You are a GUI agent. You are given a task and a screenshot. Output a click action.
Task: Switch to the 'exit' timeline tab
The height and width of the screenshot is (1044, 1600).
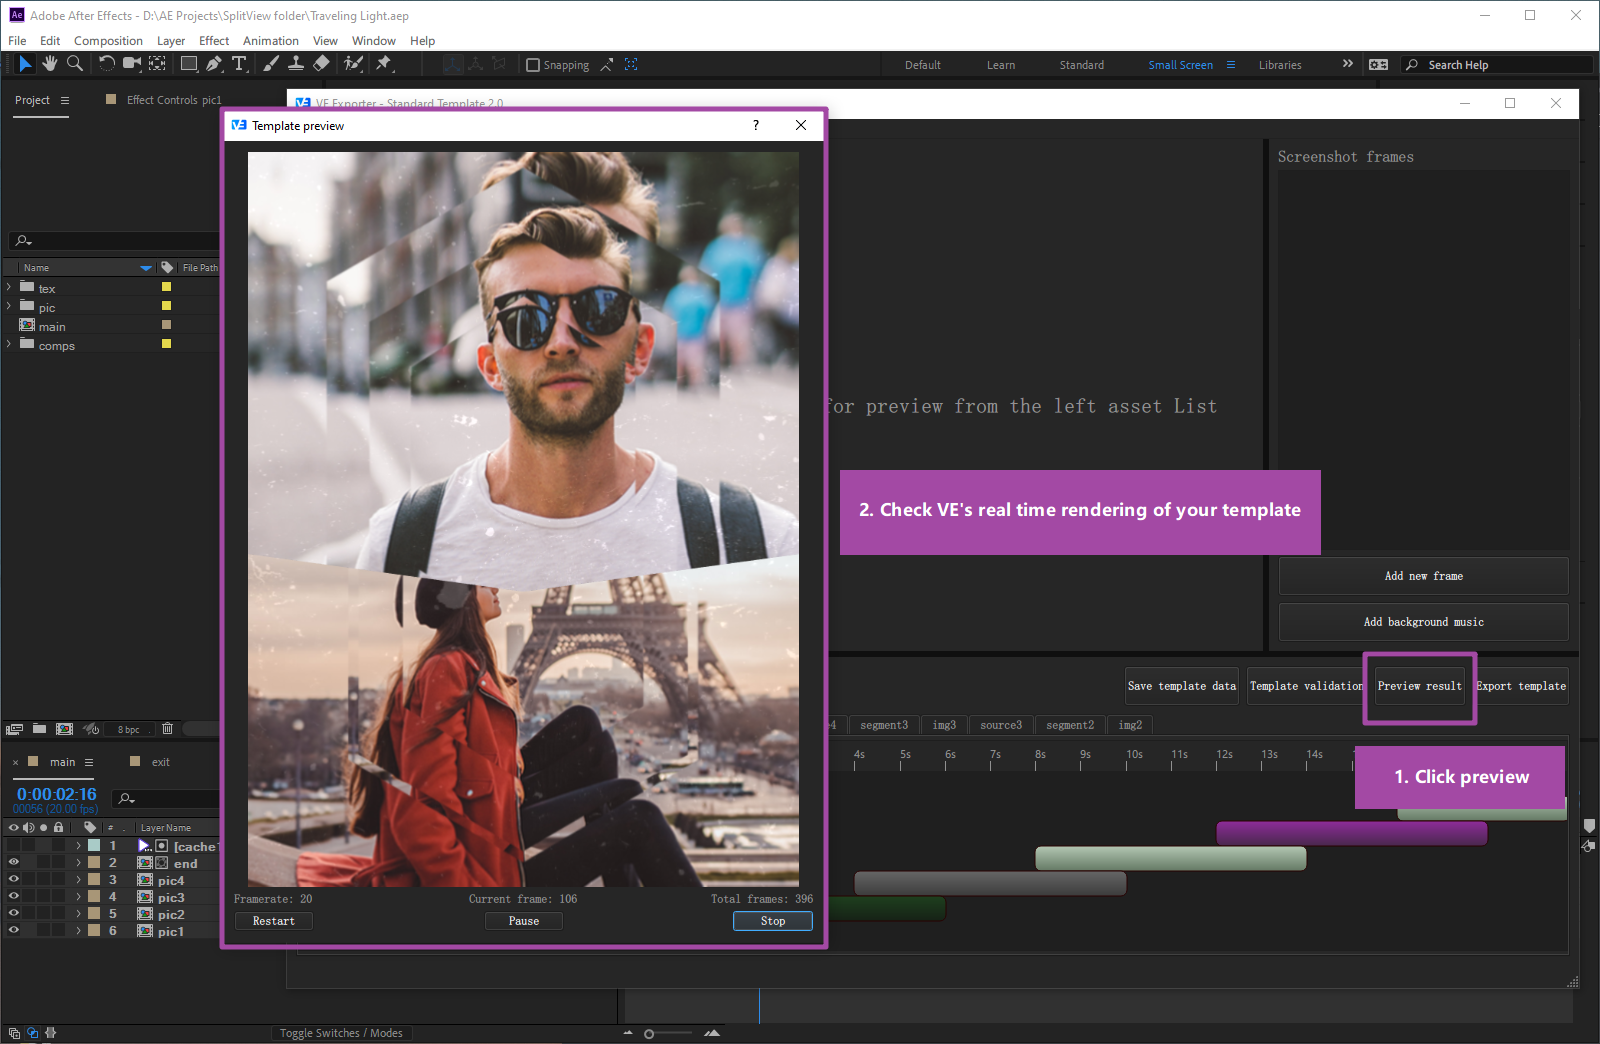tap(160, 762)
